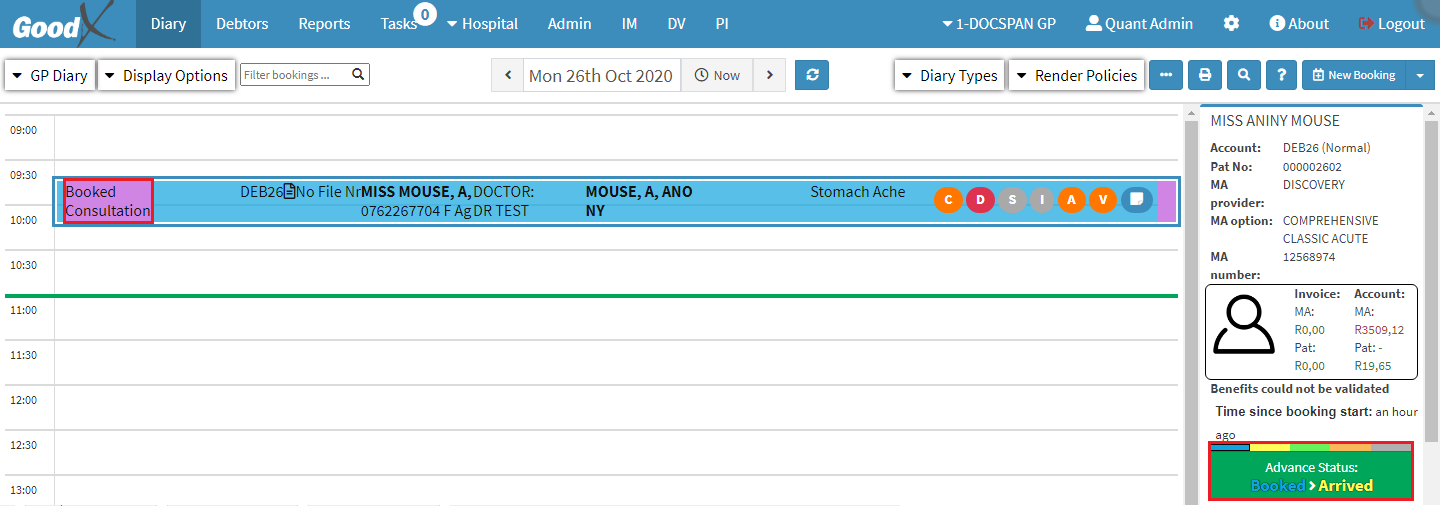
Task: Open the booking note icon
Action: (x=1136, y=200)
